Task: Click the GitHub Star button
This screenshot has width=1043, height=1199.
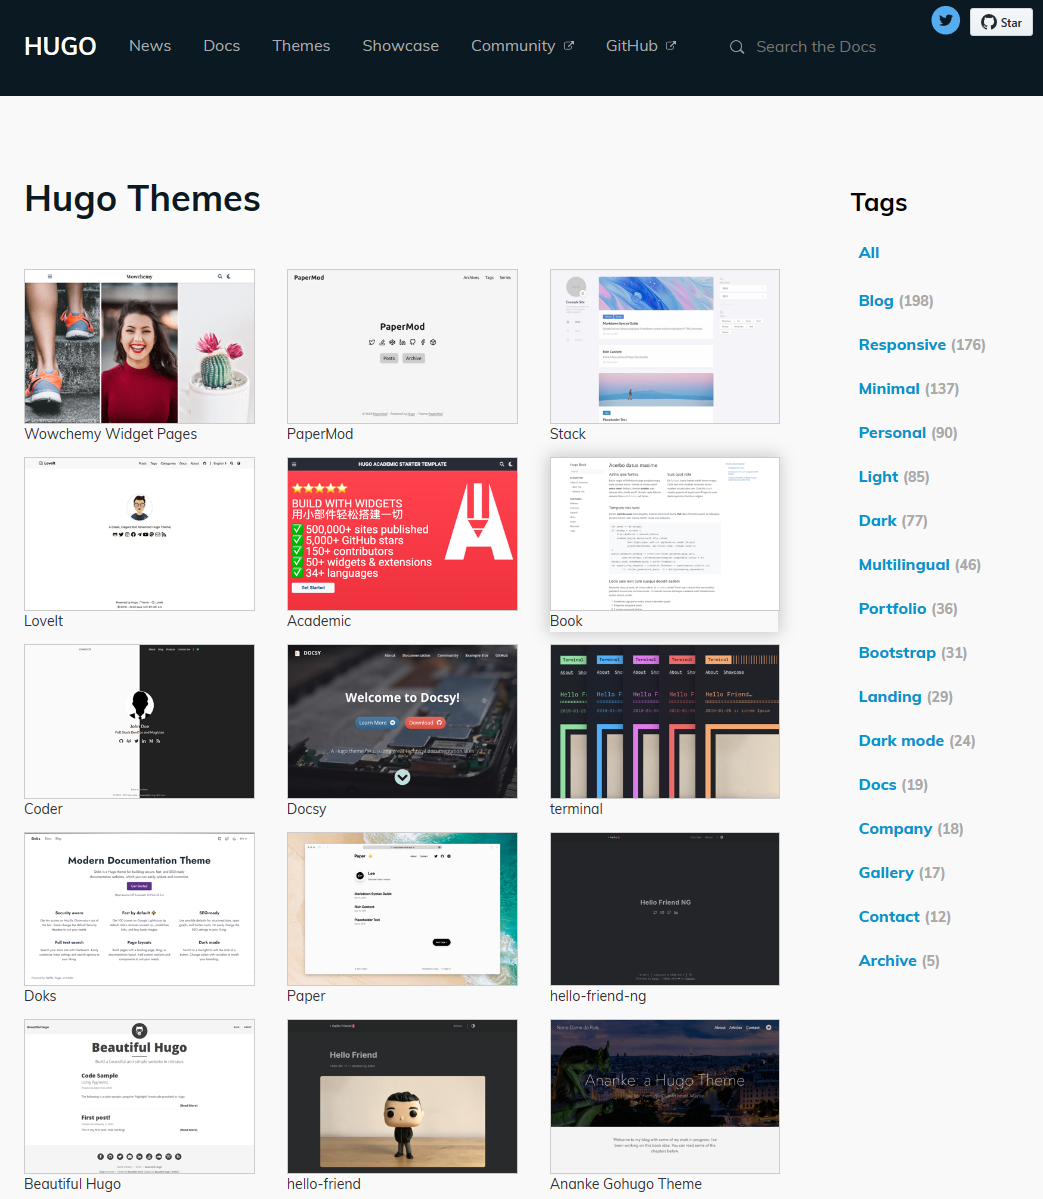Action: click(x=1001, y=22)
